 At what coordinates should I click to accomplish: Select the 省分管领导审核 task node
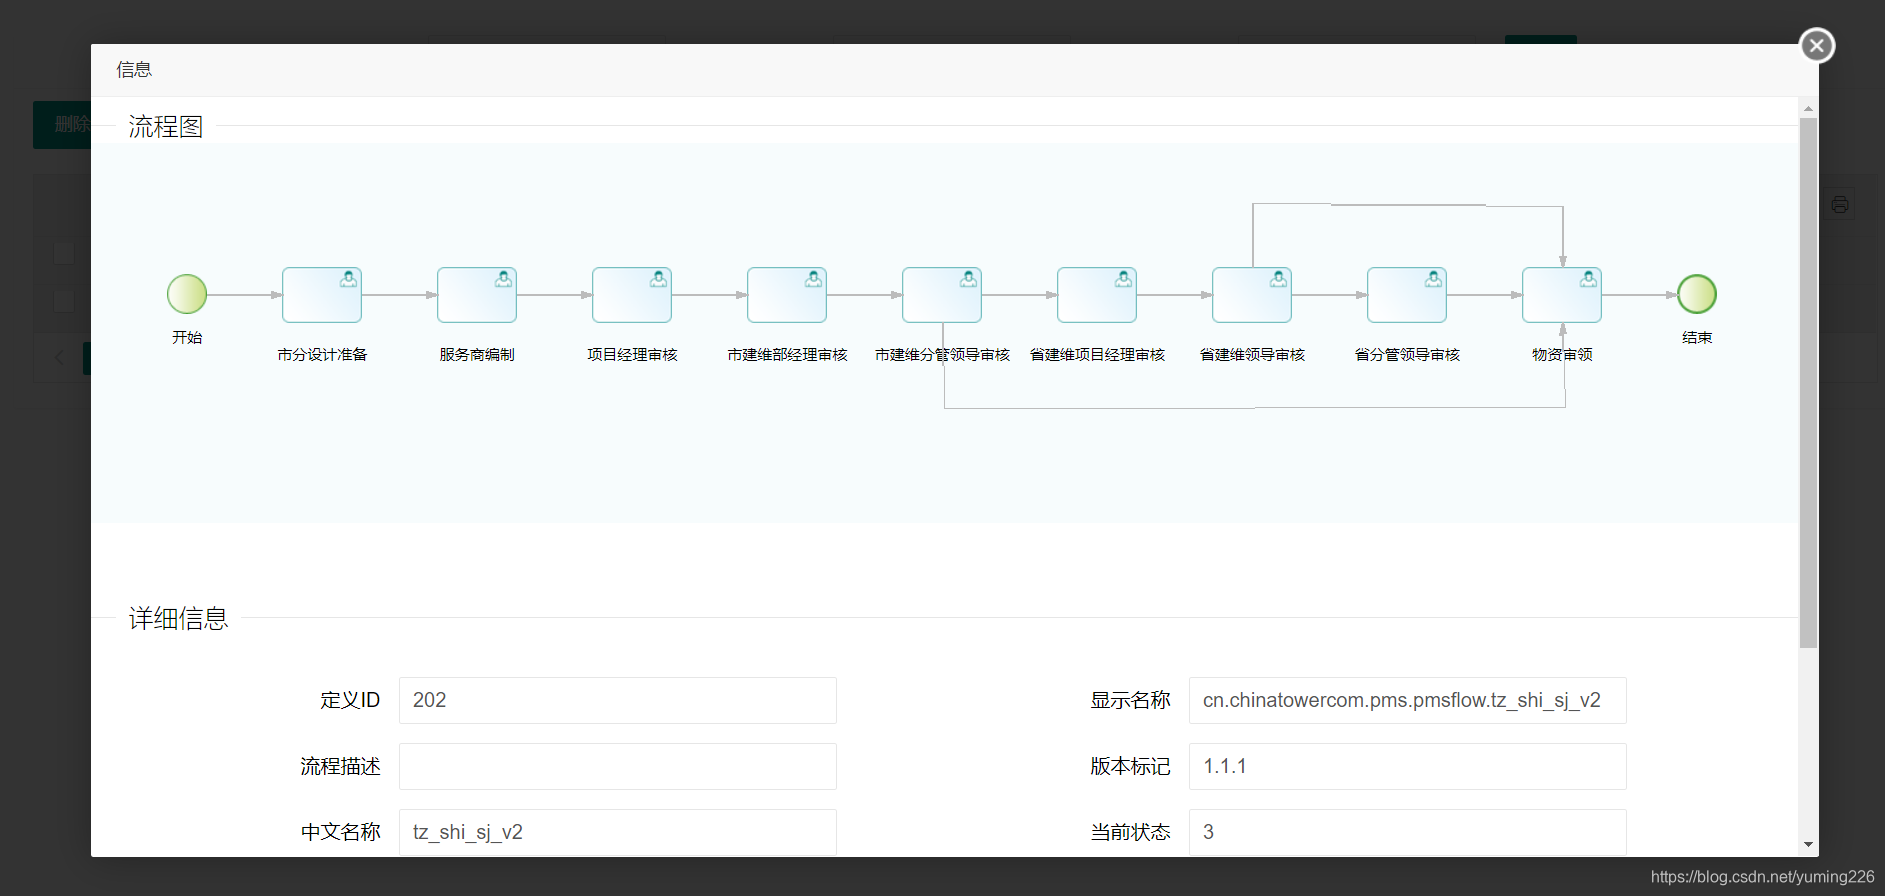coord(1407,295)
